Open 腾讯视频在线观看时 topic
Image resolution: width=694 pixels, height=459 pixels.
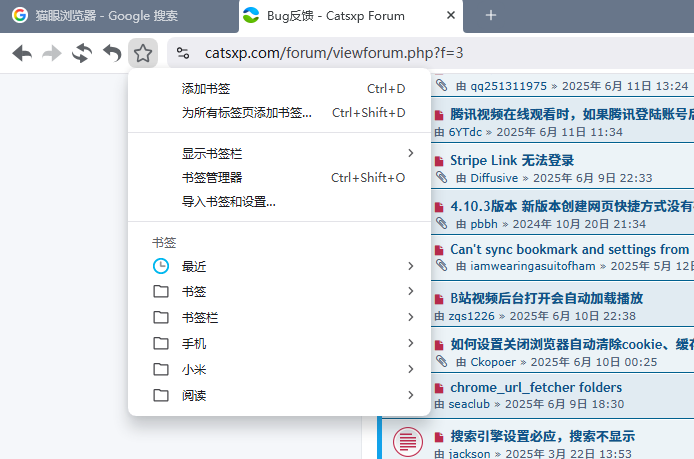[x=572, y=114]
